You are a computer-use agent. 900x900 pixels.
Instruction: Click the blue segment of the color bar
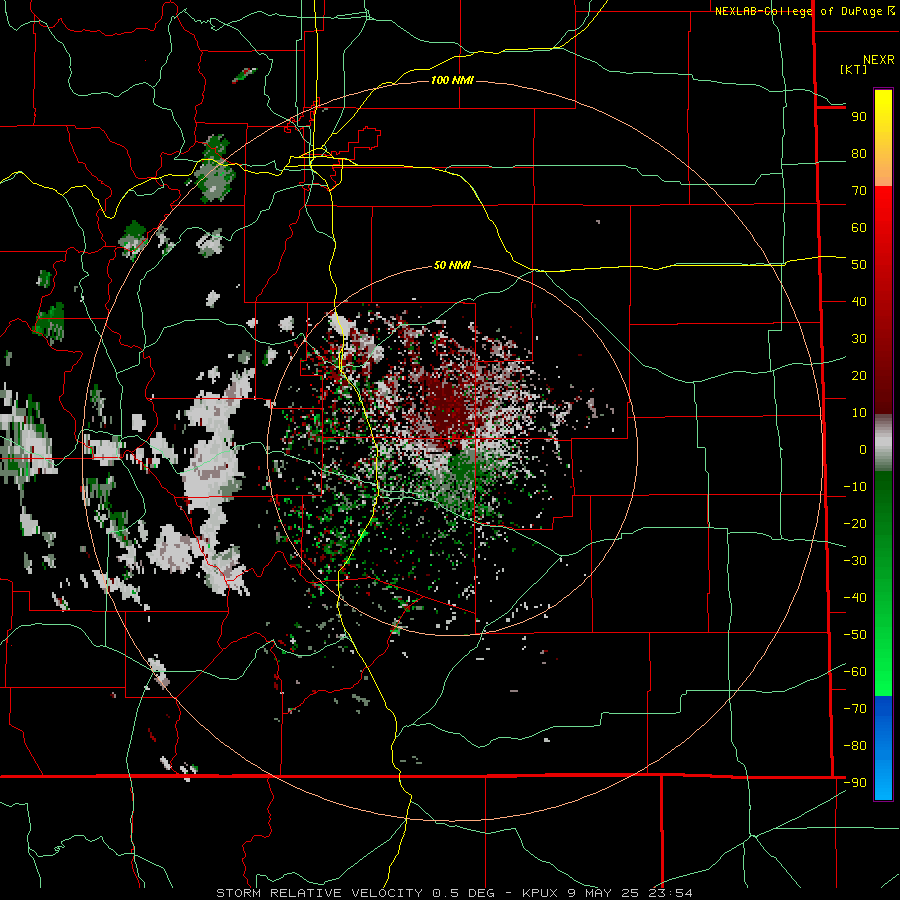click(883, 748)
